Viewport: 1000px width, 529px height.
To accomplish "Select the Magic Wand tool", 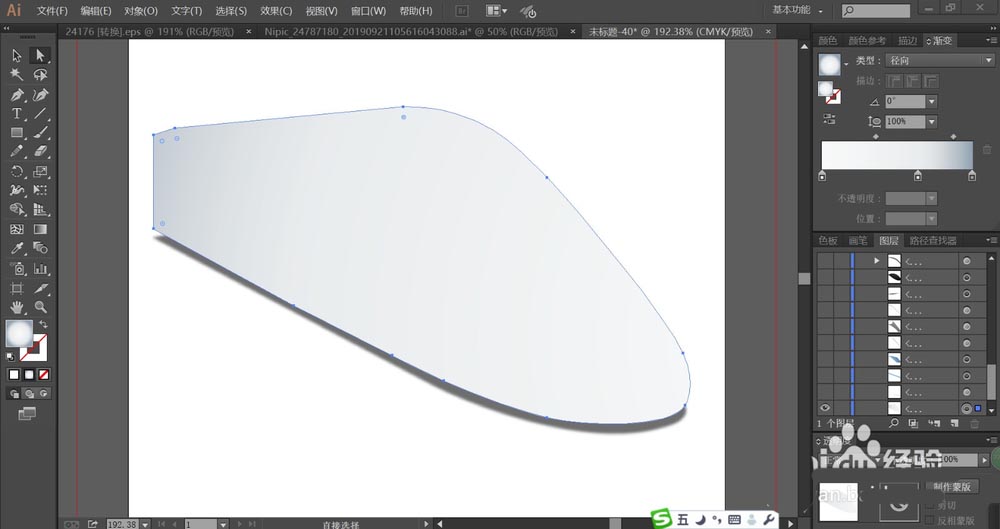I will tap(17, 75).
